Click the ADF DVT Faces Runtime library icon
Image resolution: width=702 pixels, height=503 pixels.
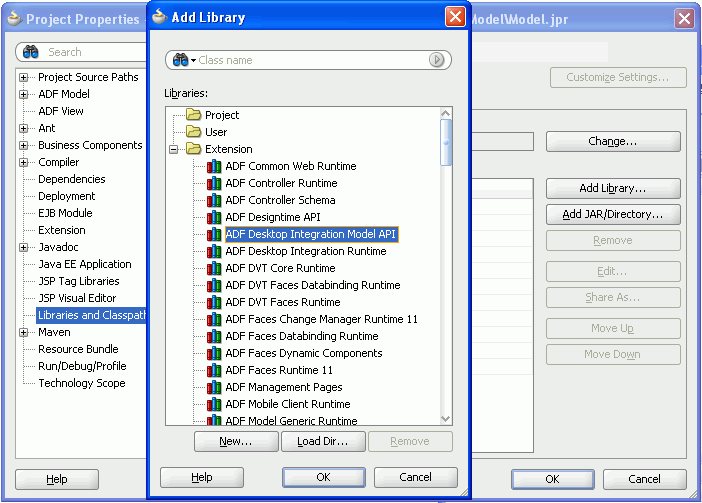214,303
